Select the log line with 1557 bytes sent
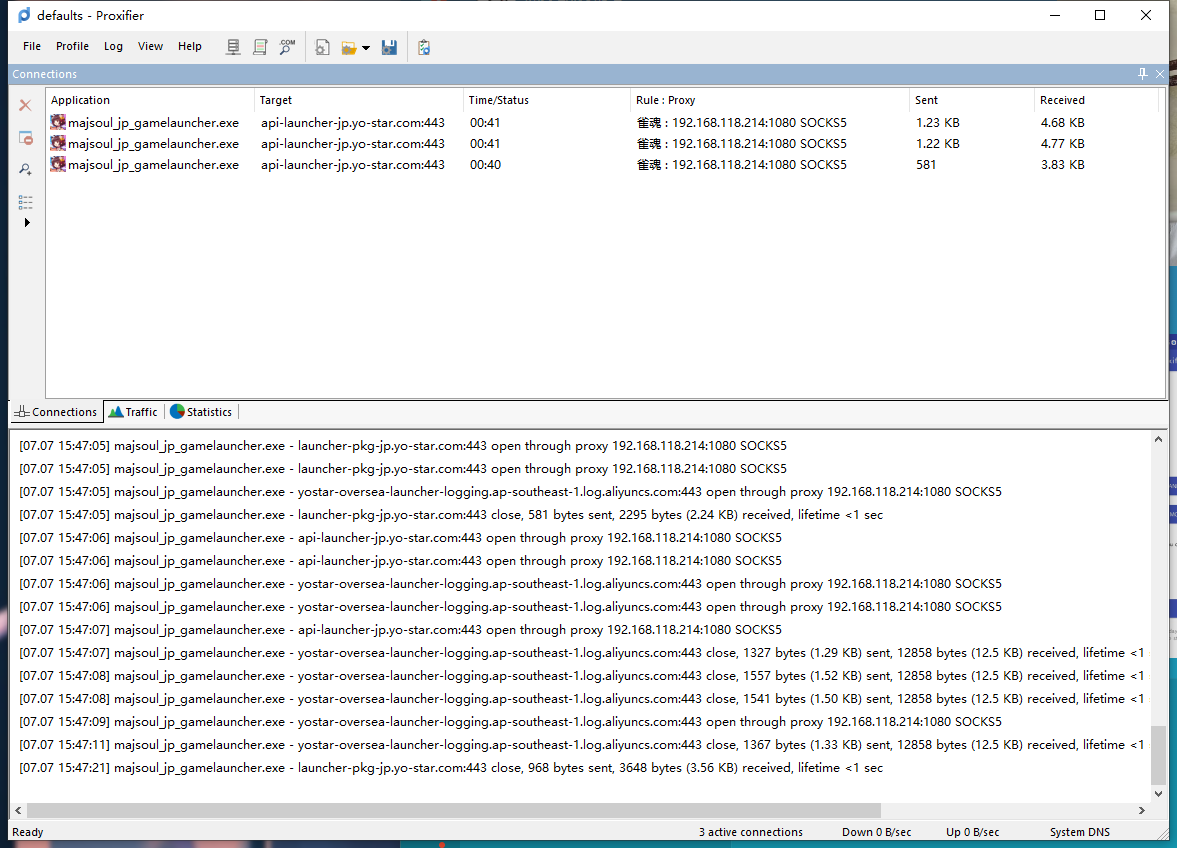The height and width of the screenshot is (848, 1177). click(x=582, y=675)
